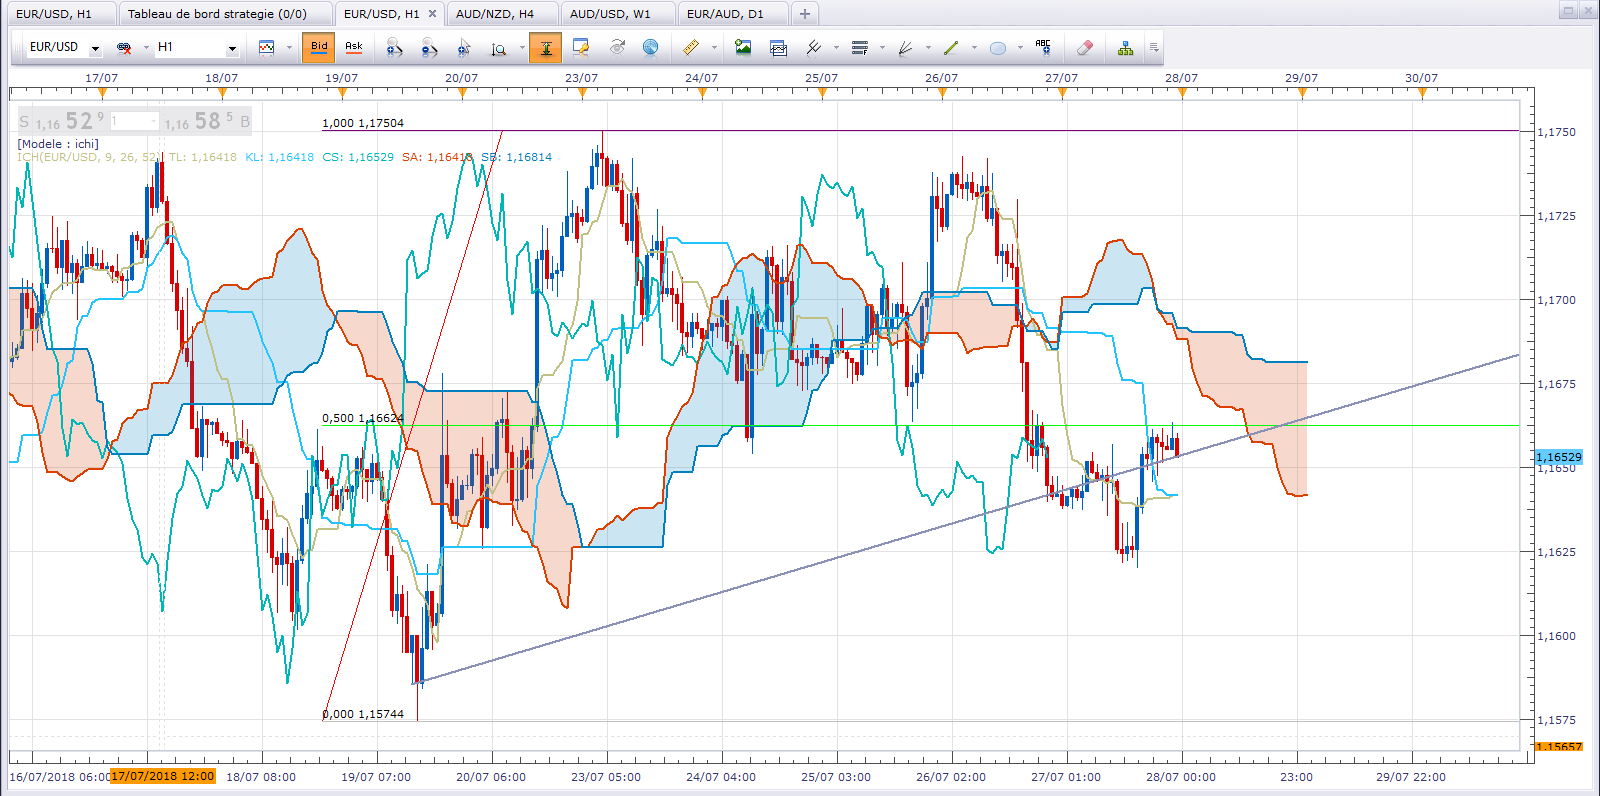Select the ellipse shape tool
Image resolution: width=1600 pixels, height=796 pixels.
(997, 47)
